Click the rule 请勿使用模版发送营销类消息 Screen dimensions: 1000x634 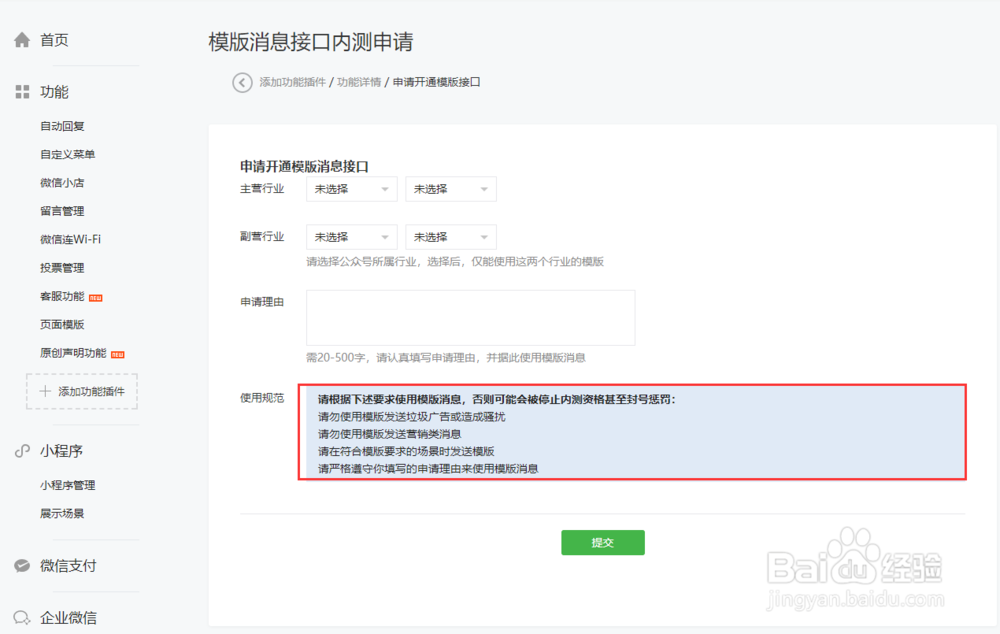389,434
